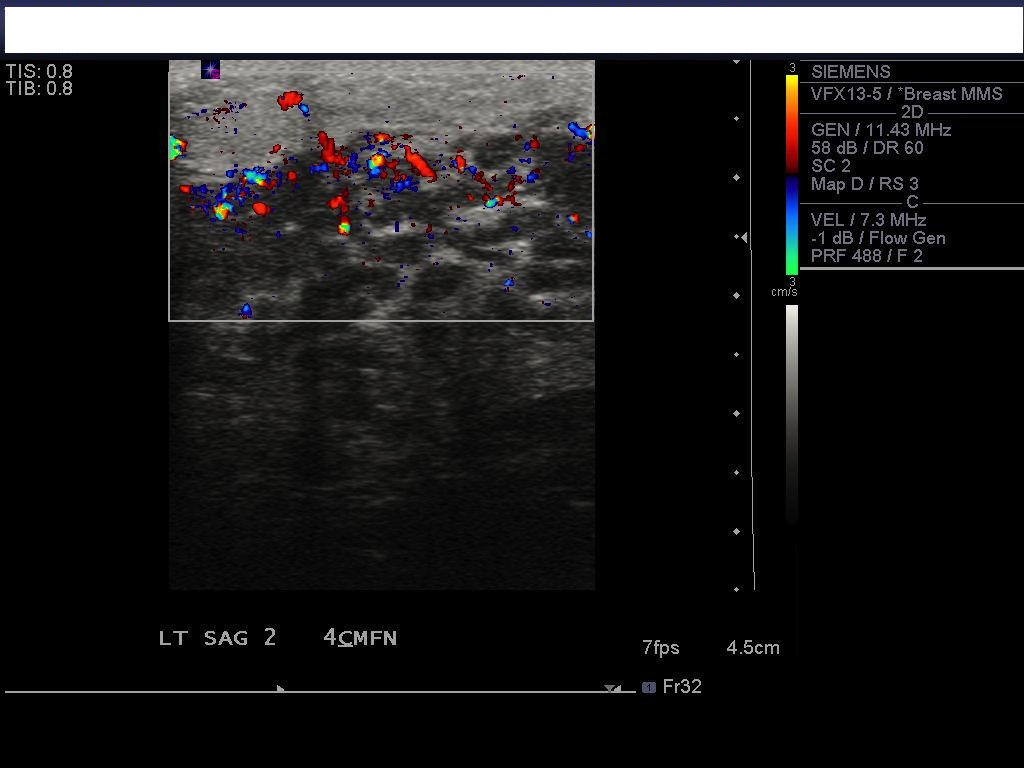
Task: Click the focal zone arrow on depth scale
Action: [741, 237]
